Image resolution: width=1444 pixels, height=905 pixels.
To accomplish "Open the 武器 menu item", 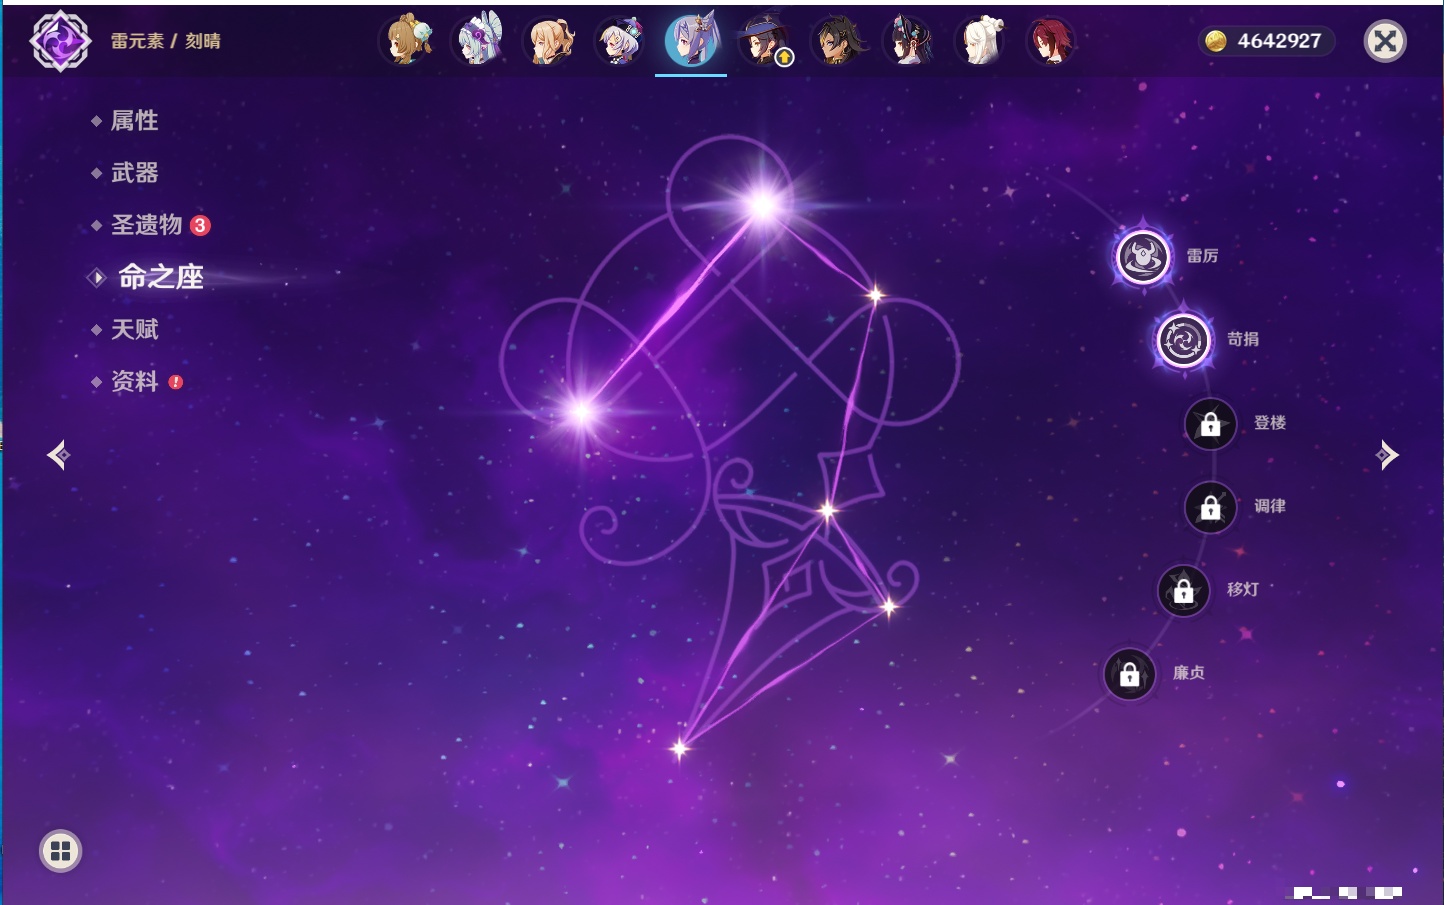I will tap(134, 173).
